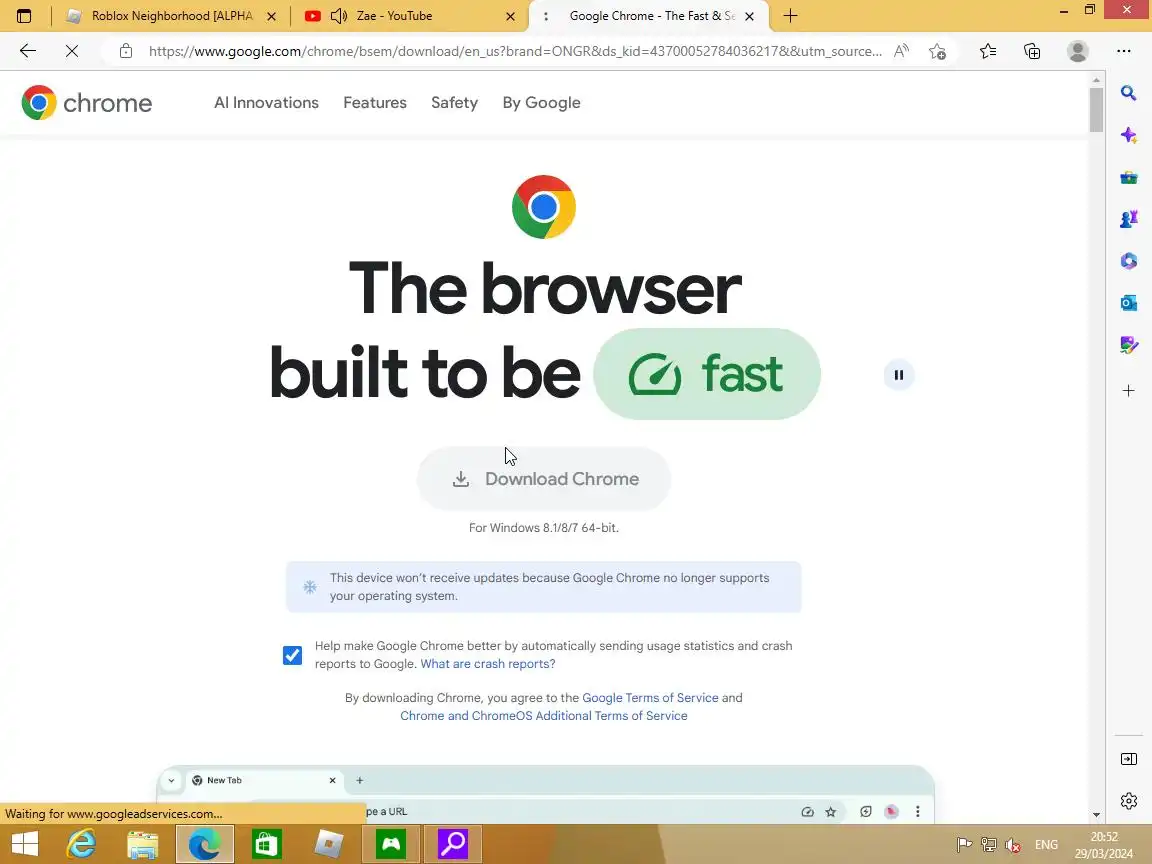Mute the Zae YouTube tab speaker
The width and height of the screenshot is (1152, 864).
point(339,15)
